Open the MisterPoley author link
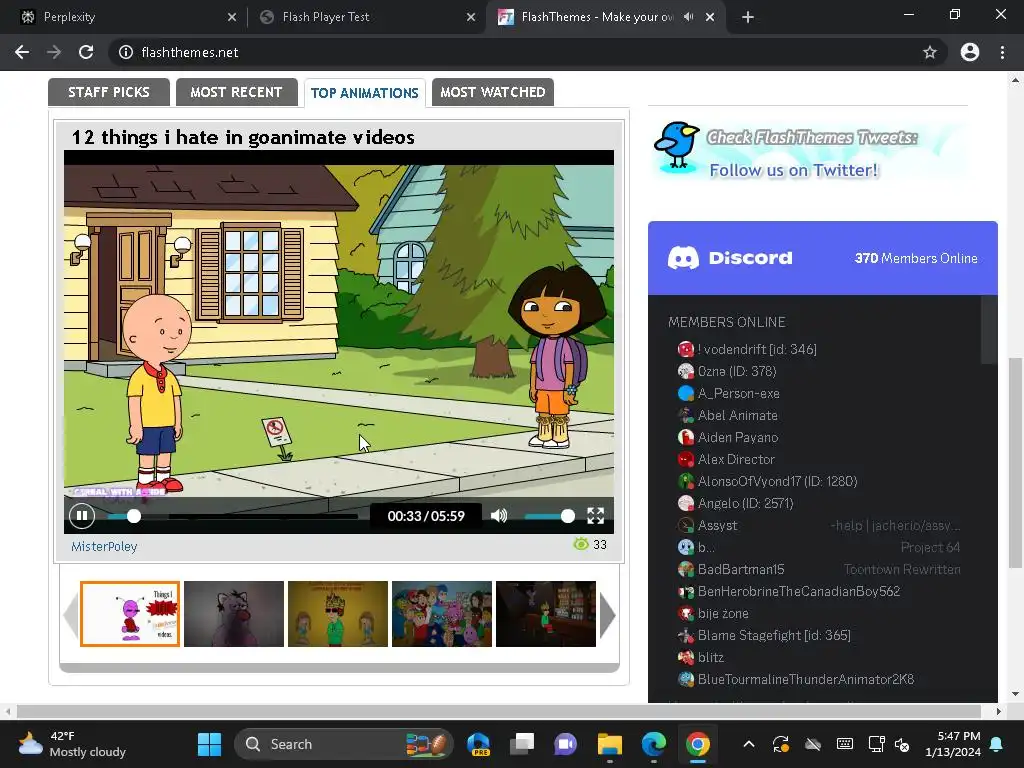 tap(104, 547)
